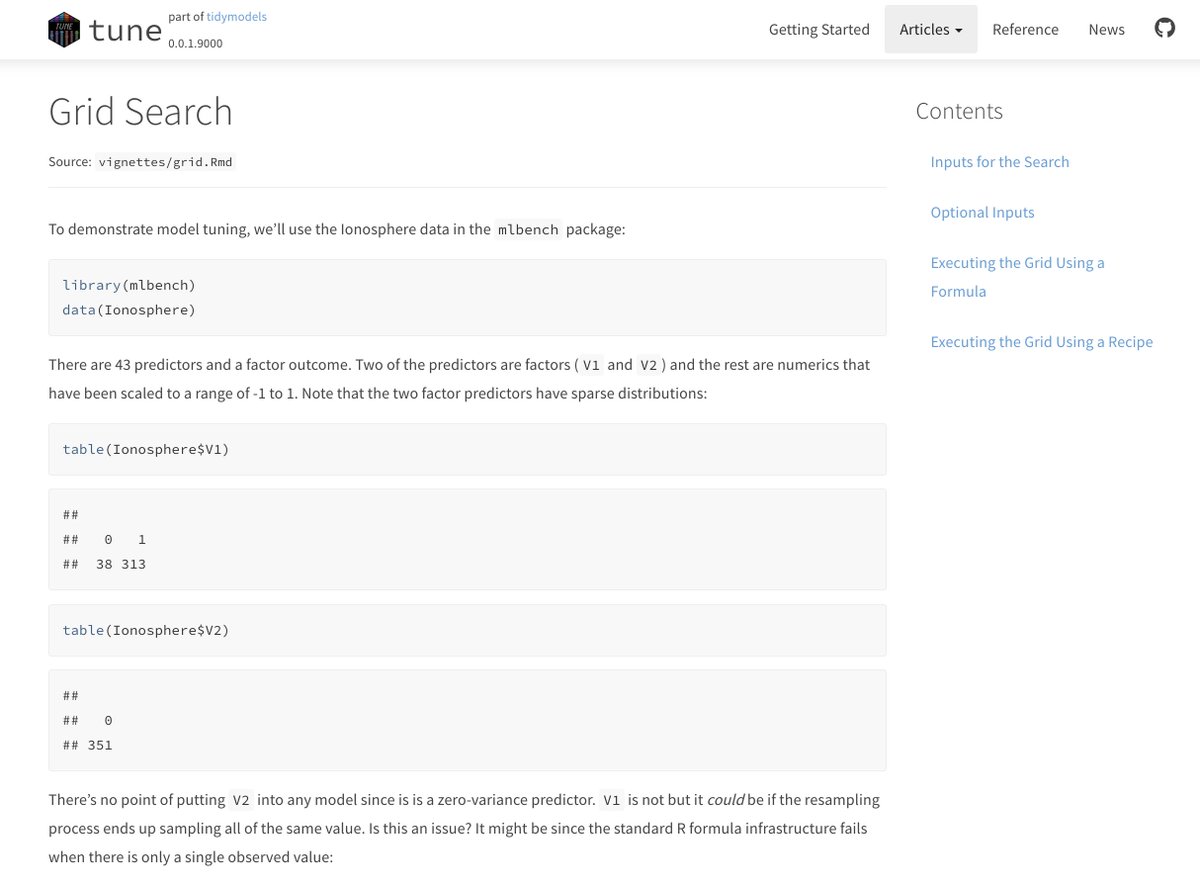Select Executing the Grid Using a Recipe
The height and width of the screenshot is (885, 1200).
point(1041,341)
